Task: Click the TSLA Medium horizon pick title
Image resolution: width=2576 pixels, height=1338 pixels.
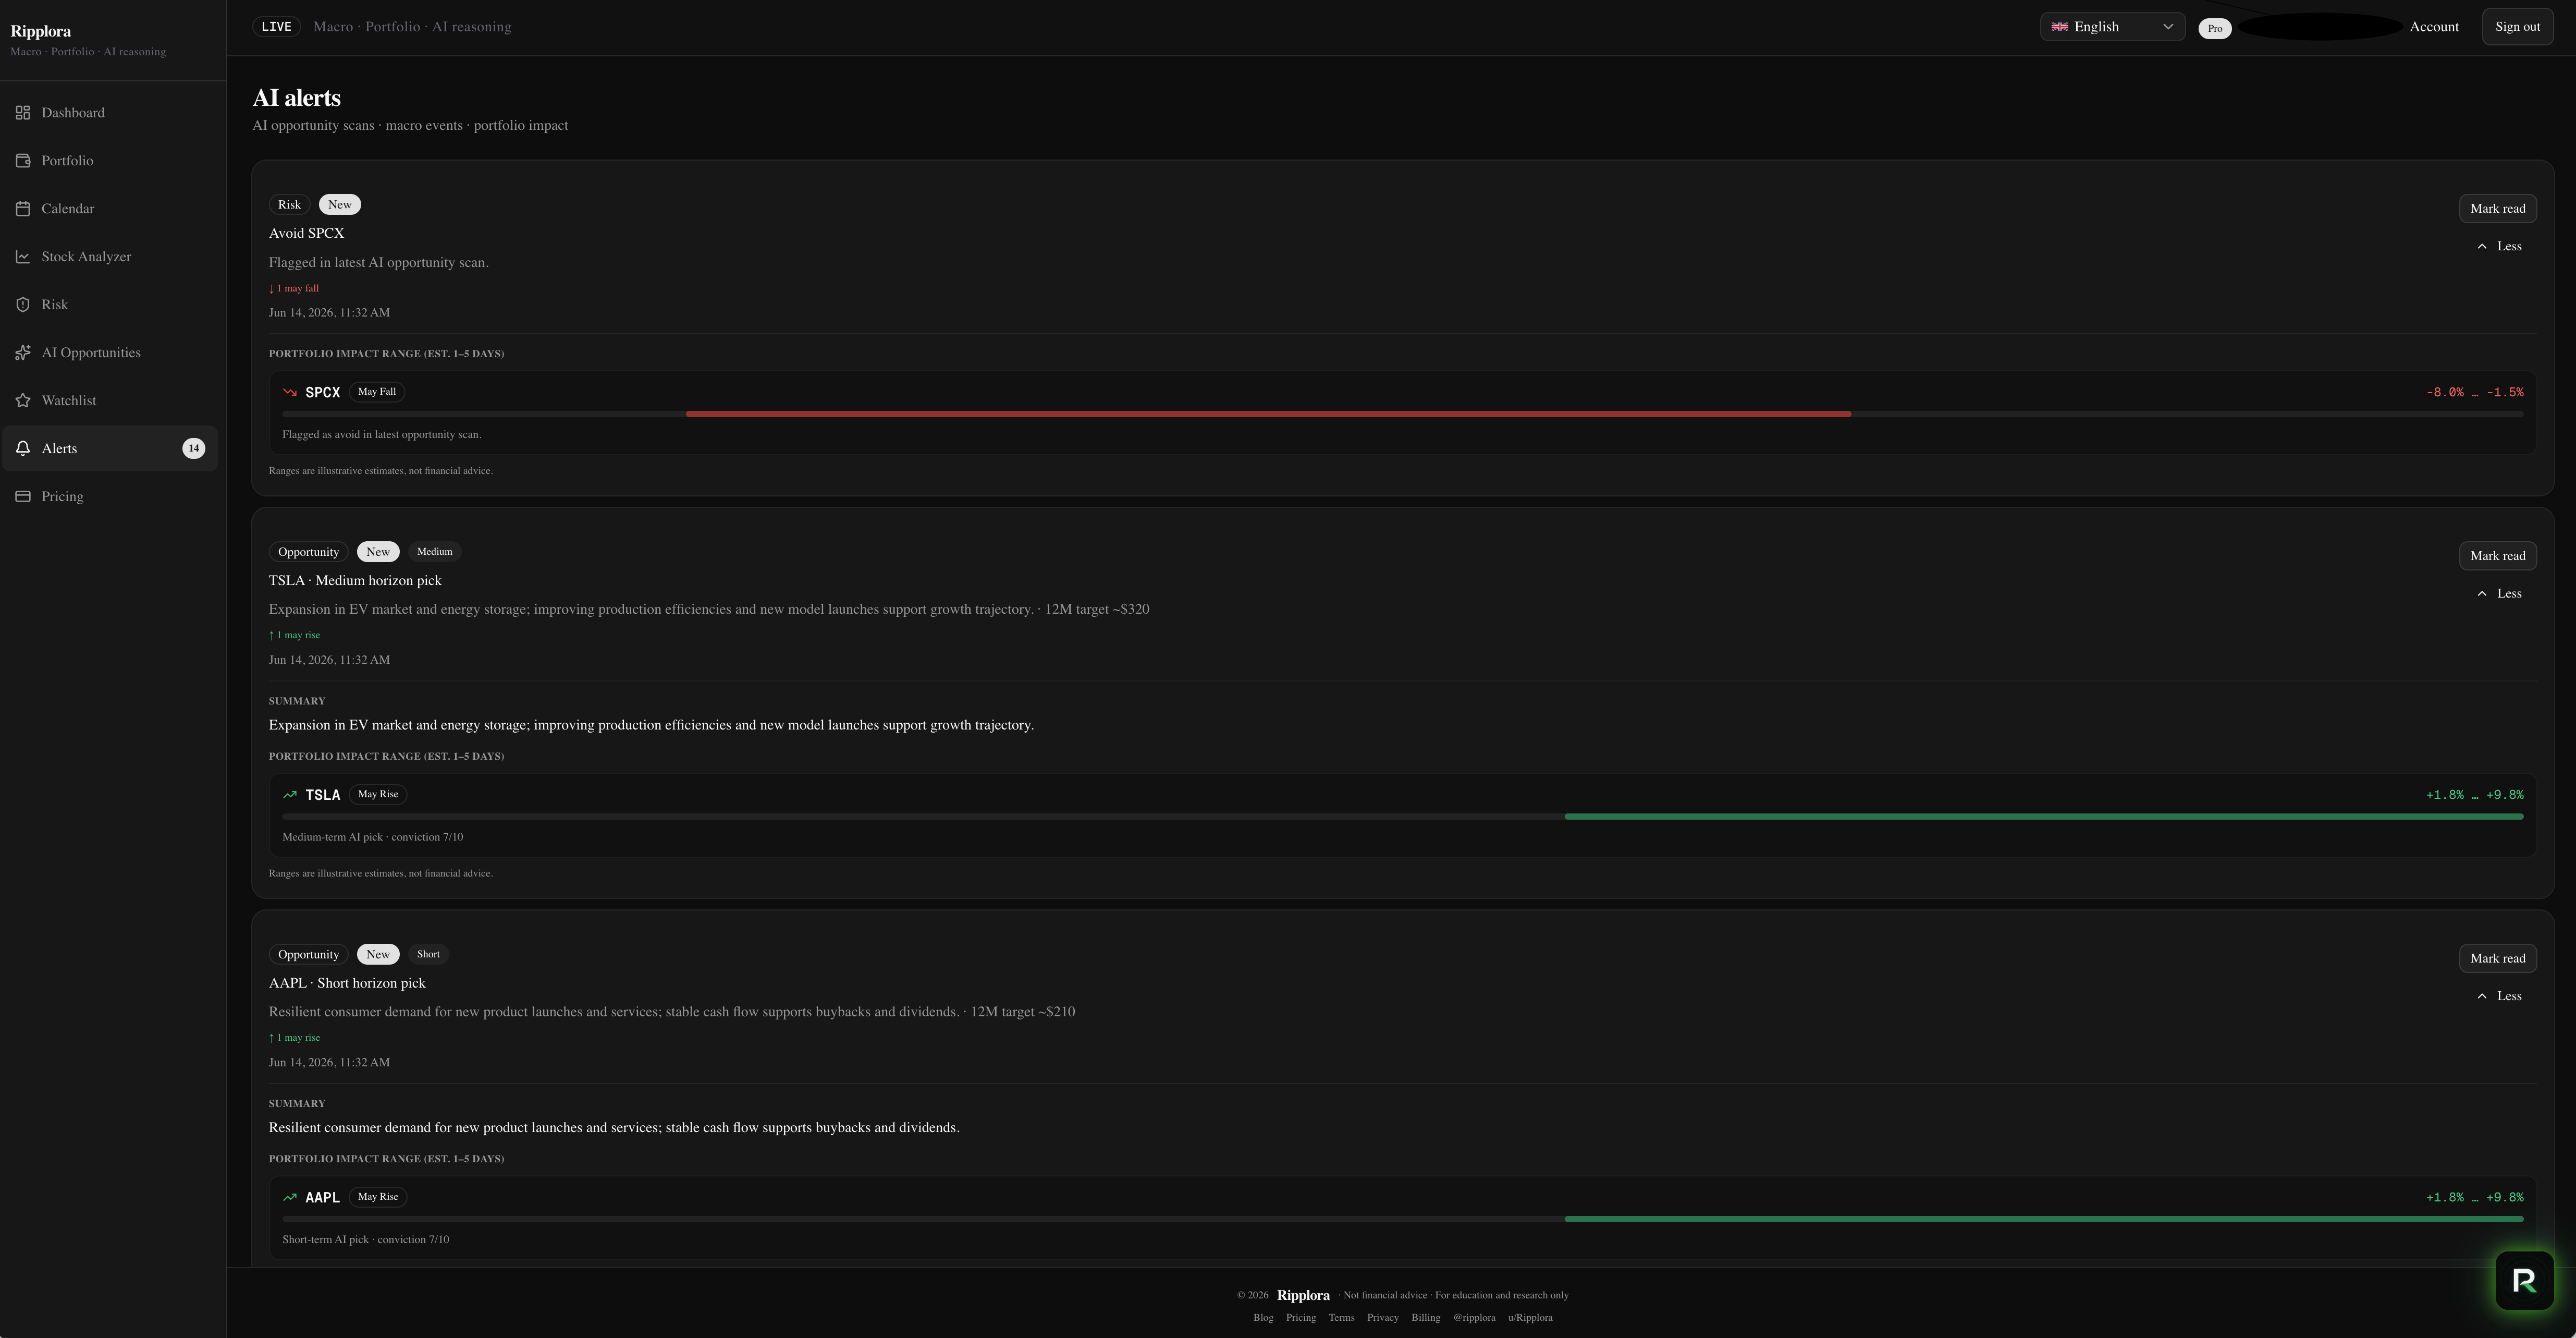Action: tap(355, 581)
